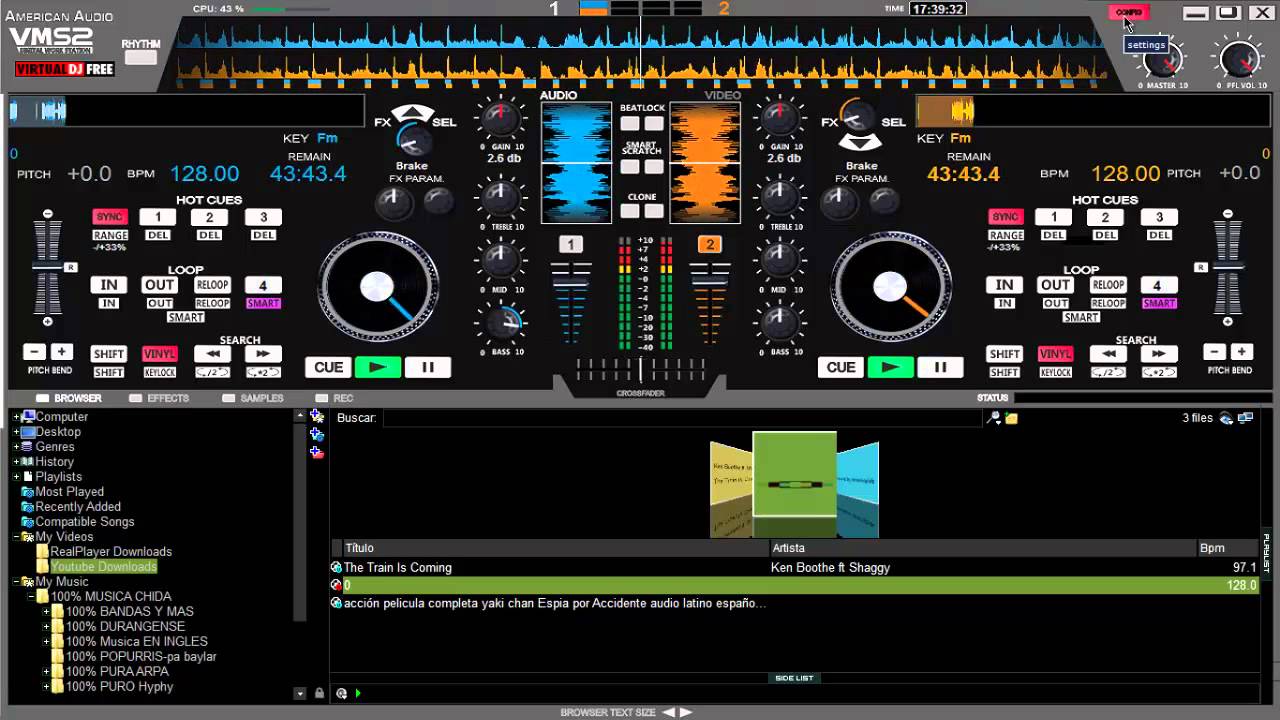Click the add filter folder icon
The width and height of the screenshot is (1280, 720).
317,434
